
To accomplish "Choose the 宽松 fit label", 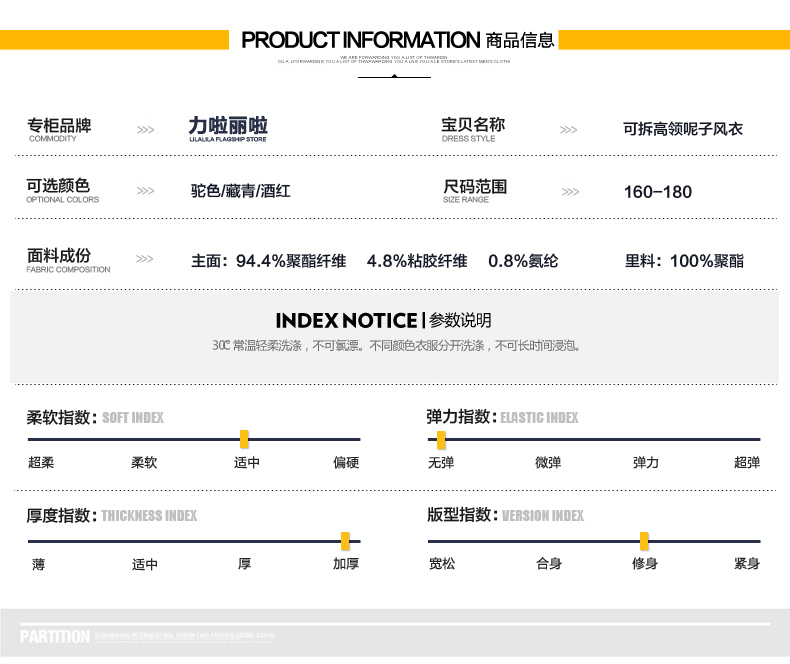I will (441, 564).
